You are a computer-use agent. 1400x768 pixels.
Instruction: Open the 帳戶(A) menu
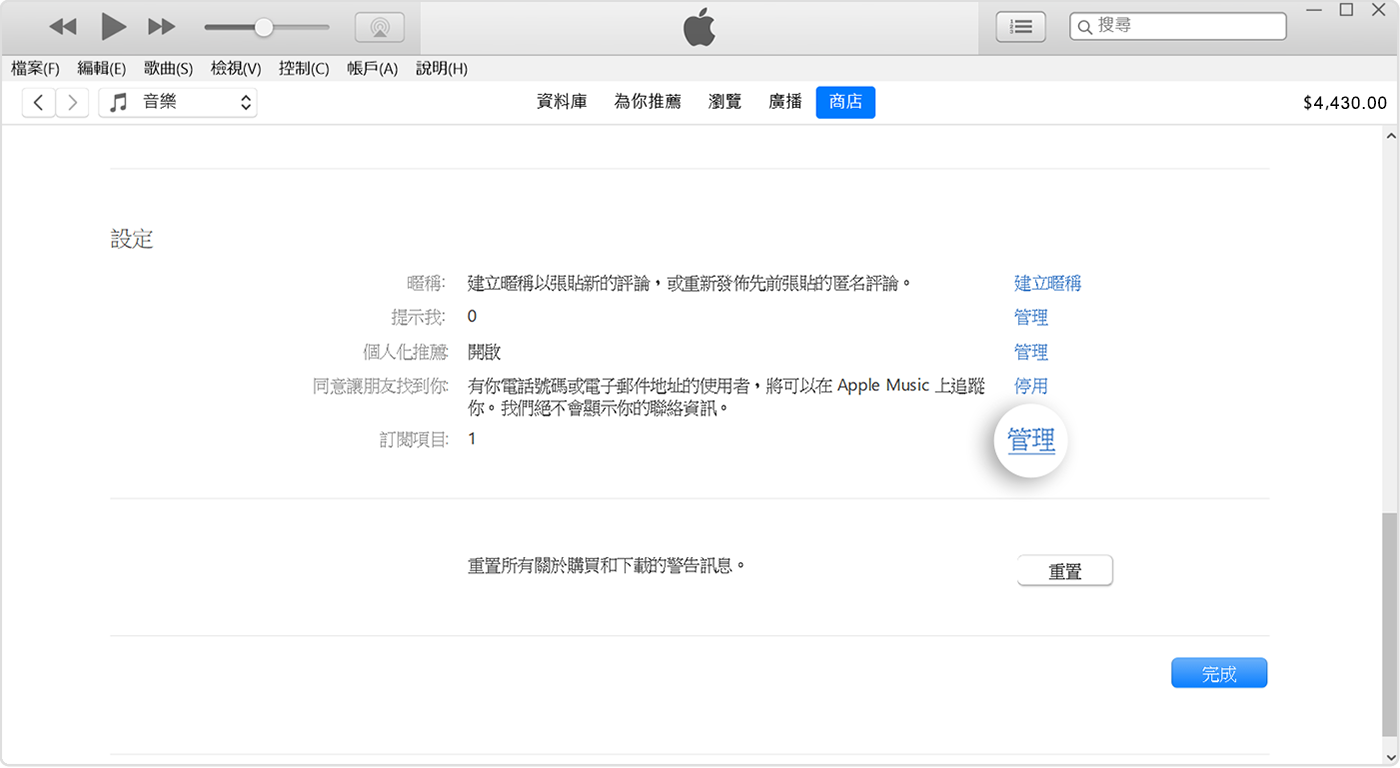[x=372, y=68]
